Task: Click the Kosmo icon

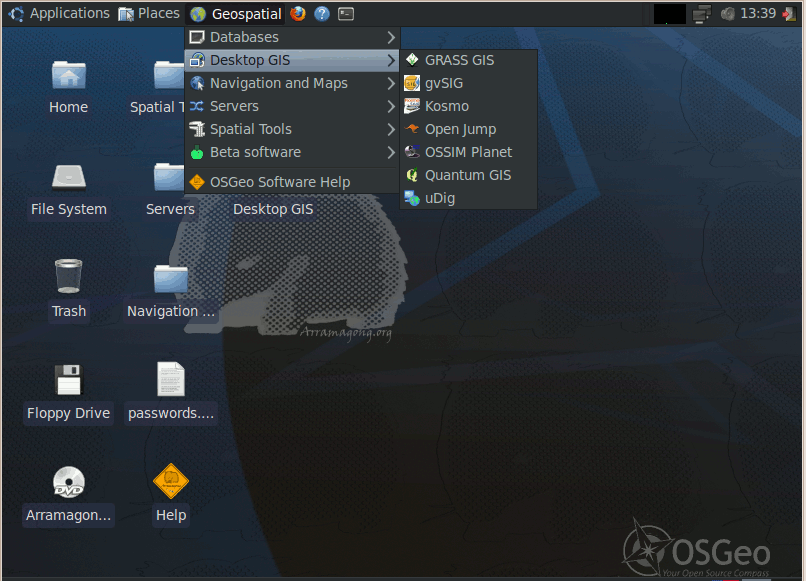Action: tap(412, 106)
